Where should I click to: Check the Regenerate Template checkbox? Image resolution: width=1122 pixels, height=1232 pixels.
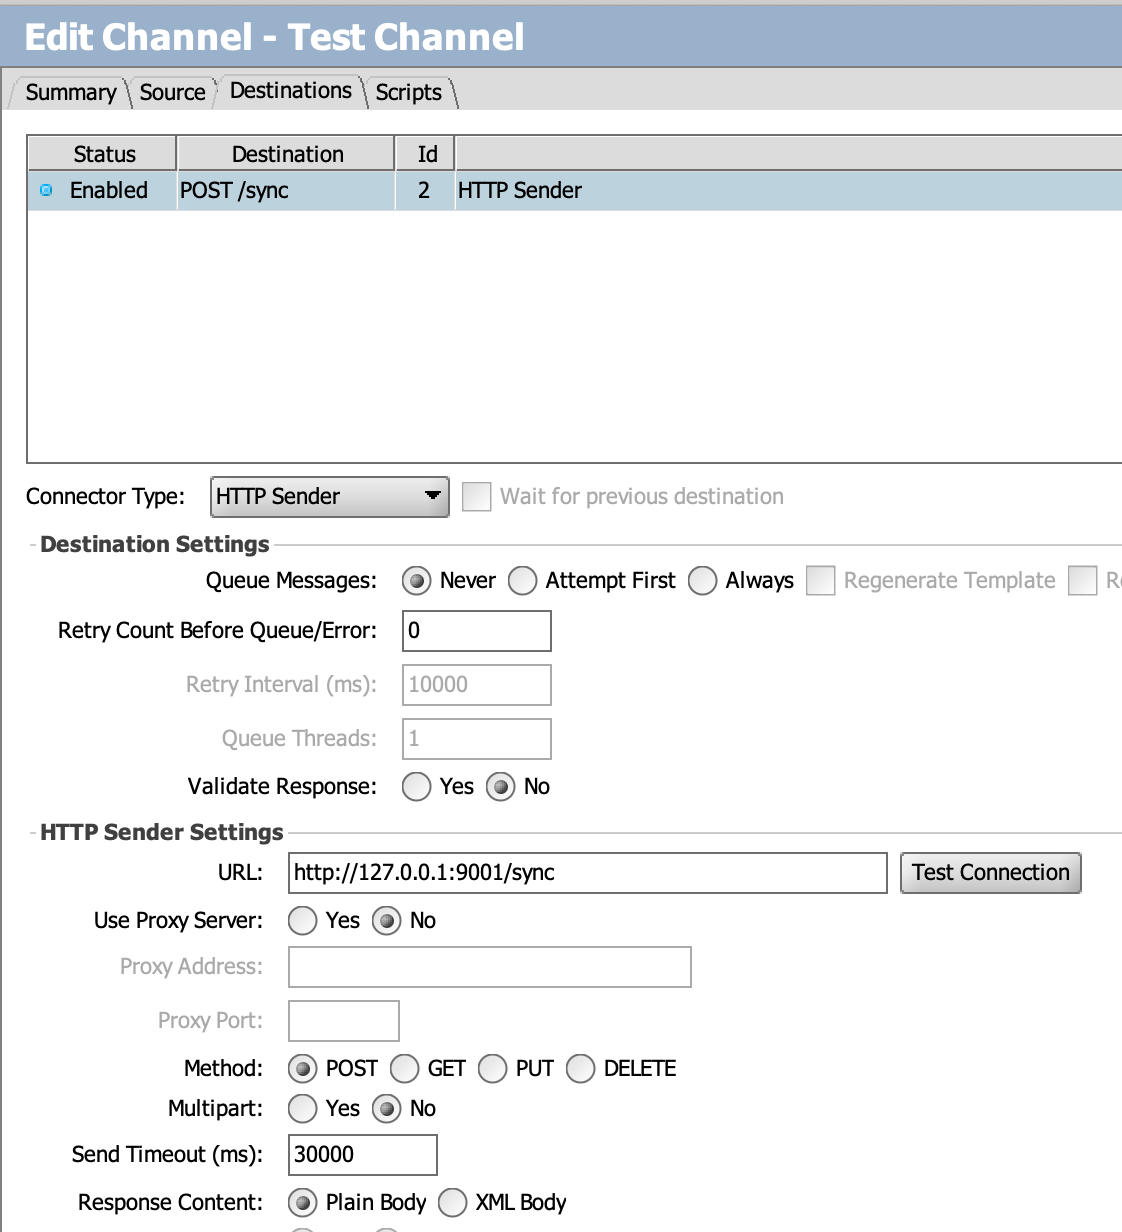pos(820,580)
